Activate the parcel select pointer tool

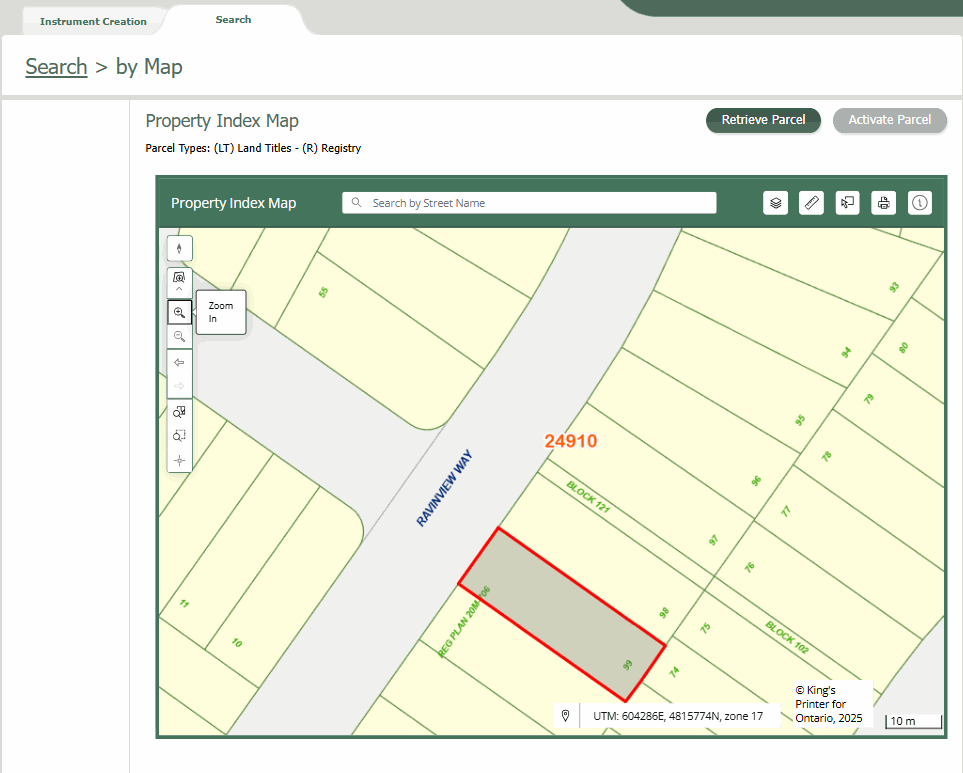848,203
